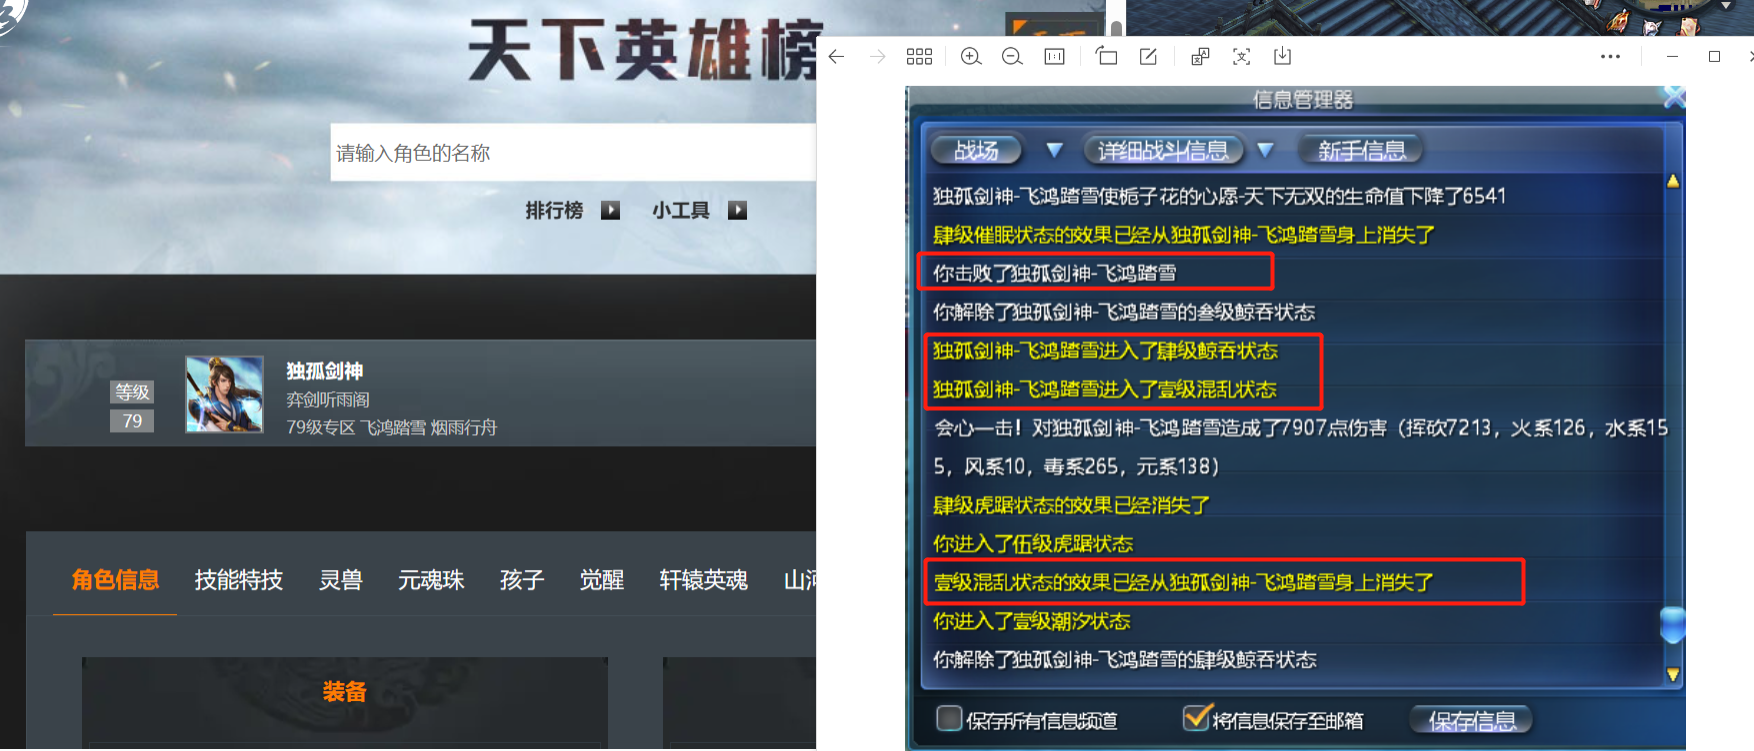Click log line 你解除了独孤剑神-飞鸿踏雪的叁级鲸吞状态
Viewport: 1754px width, 751px height.
1124,312
